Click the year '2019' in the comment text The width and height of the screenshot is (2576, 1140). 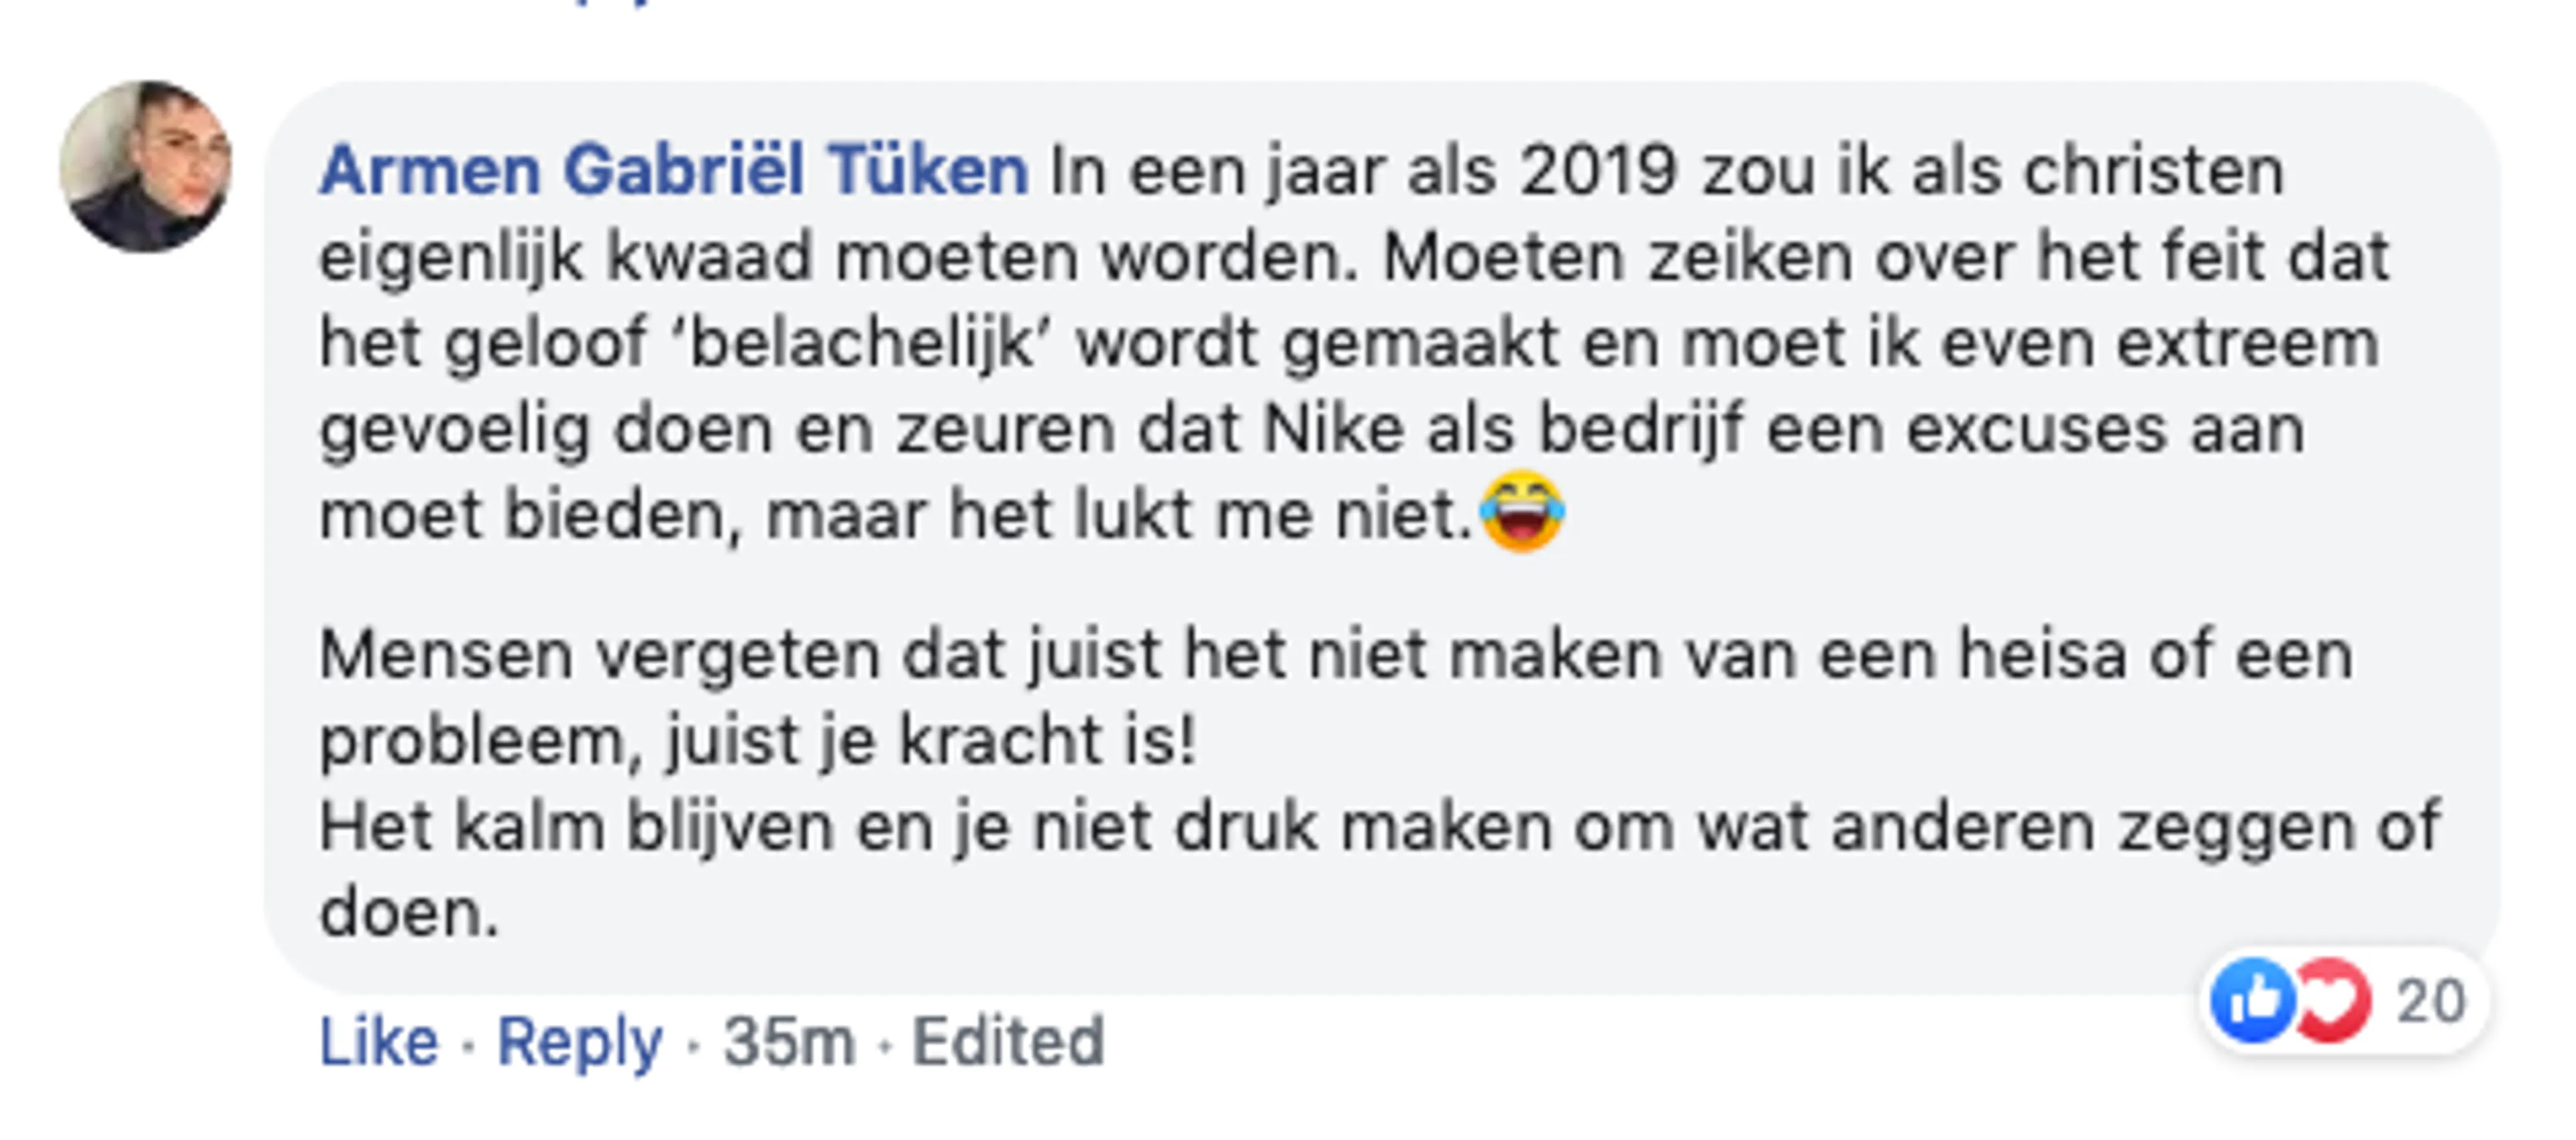[x=1597, y=170]
